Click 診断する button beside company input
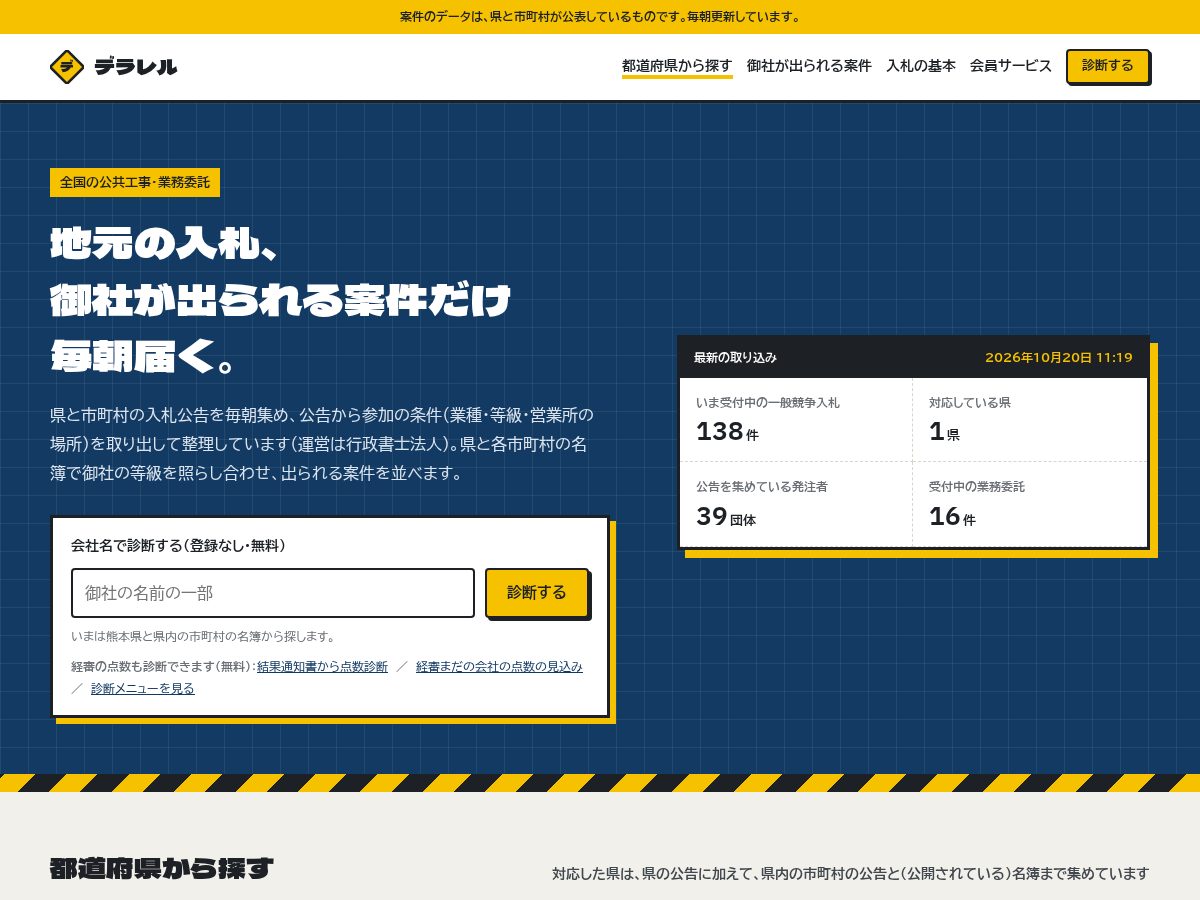Viewport: 1200px width, 900px height. (537, 593)
